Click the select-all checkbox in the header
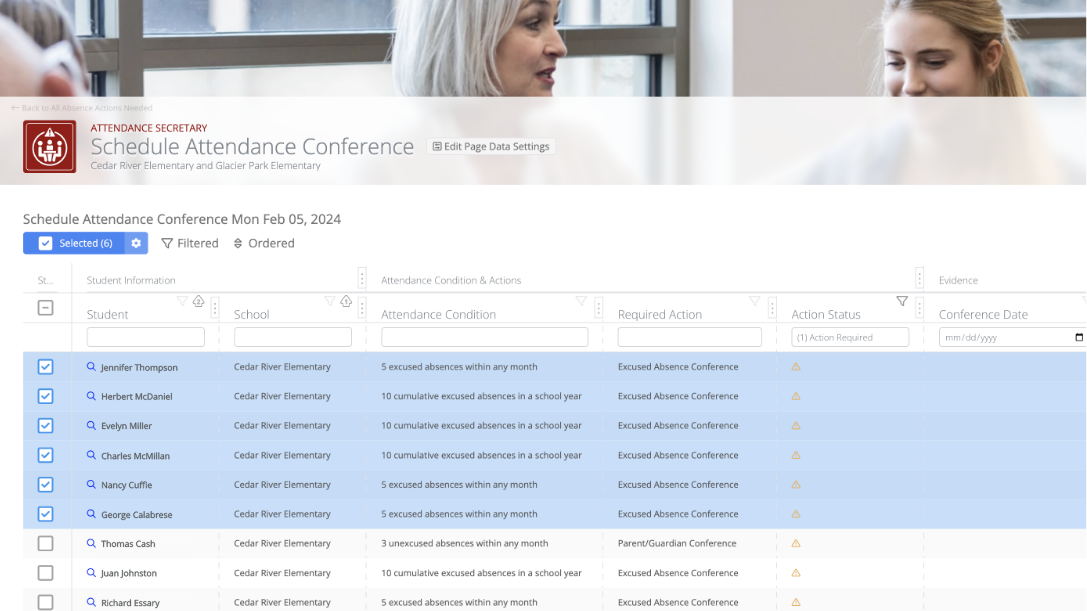 coord(45,309)
